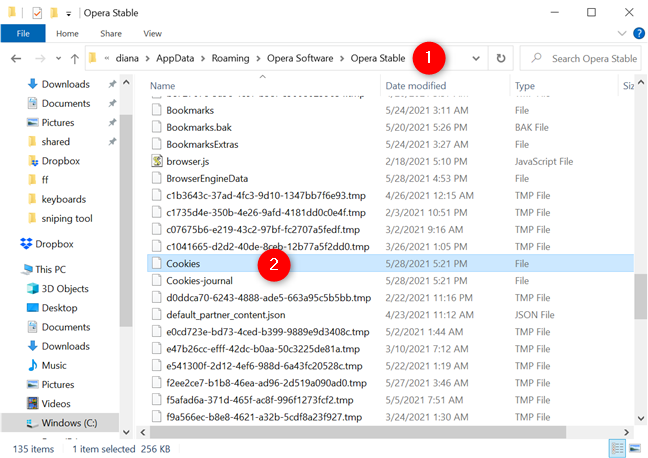Sort files by Date modified column
Screen dimensions: 648x458
pyautogui.click(x=415, y=86)
